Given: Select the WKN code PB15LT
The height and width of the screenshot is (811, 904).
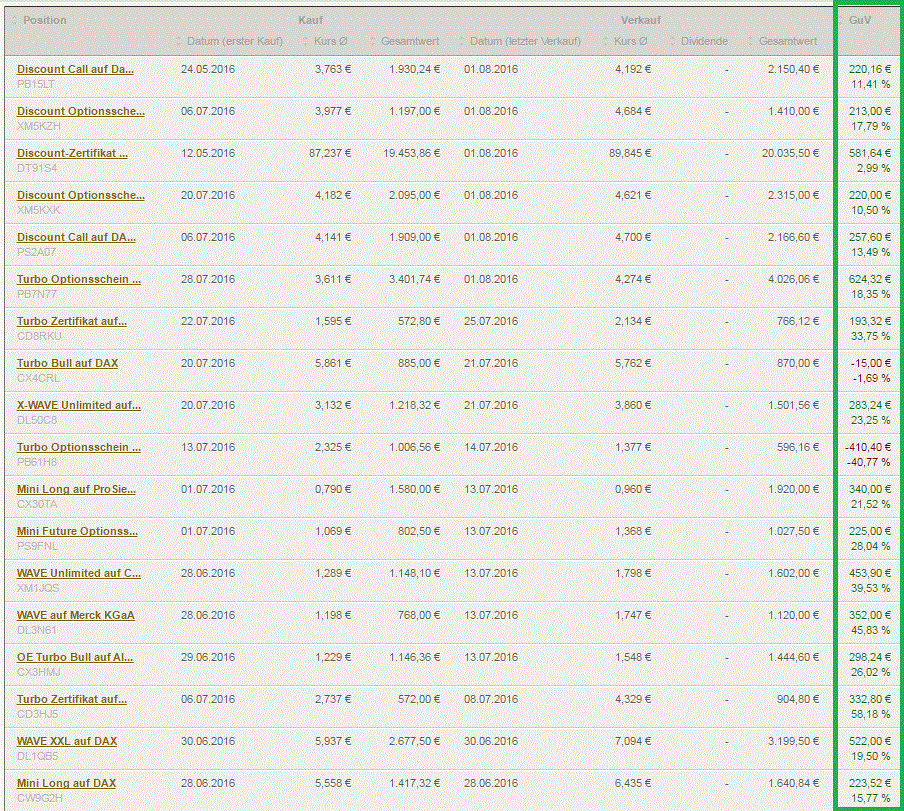Looking at the screenshot, I should pyautogui.click(x=36, y=84).
